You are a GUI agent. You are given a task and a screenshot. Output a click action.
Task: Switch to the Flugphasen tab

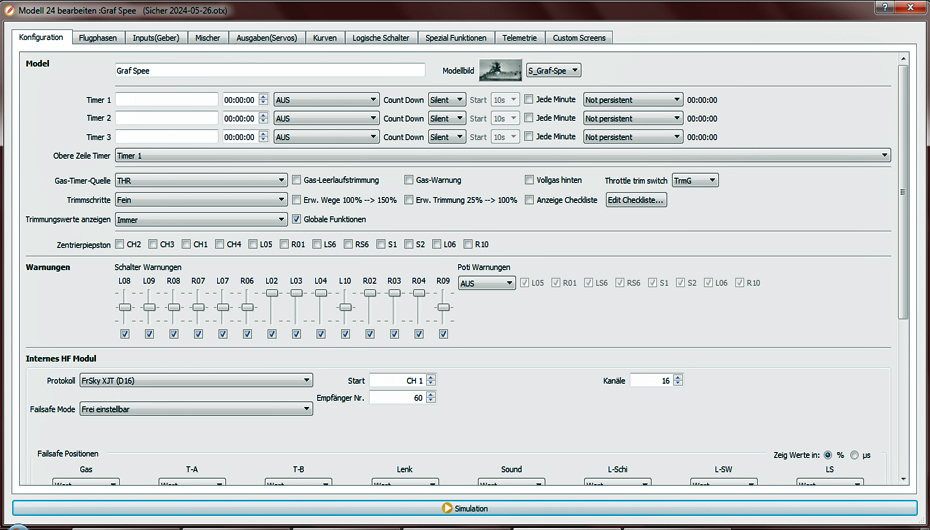98,38
